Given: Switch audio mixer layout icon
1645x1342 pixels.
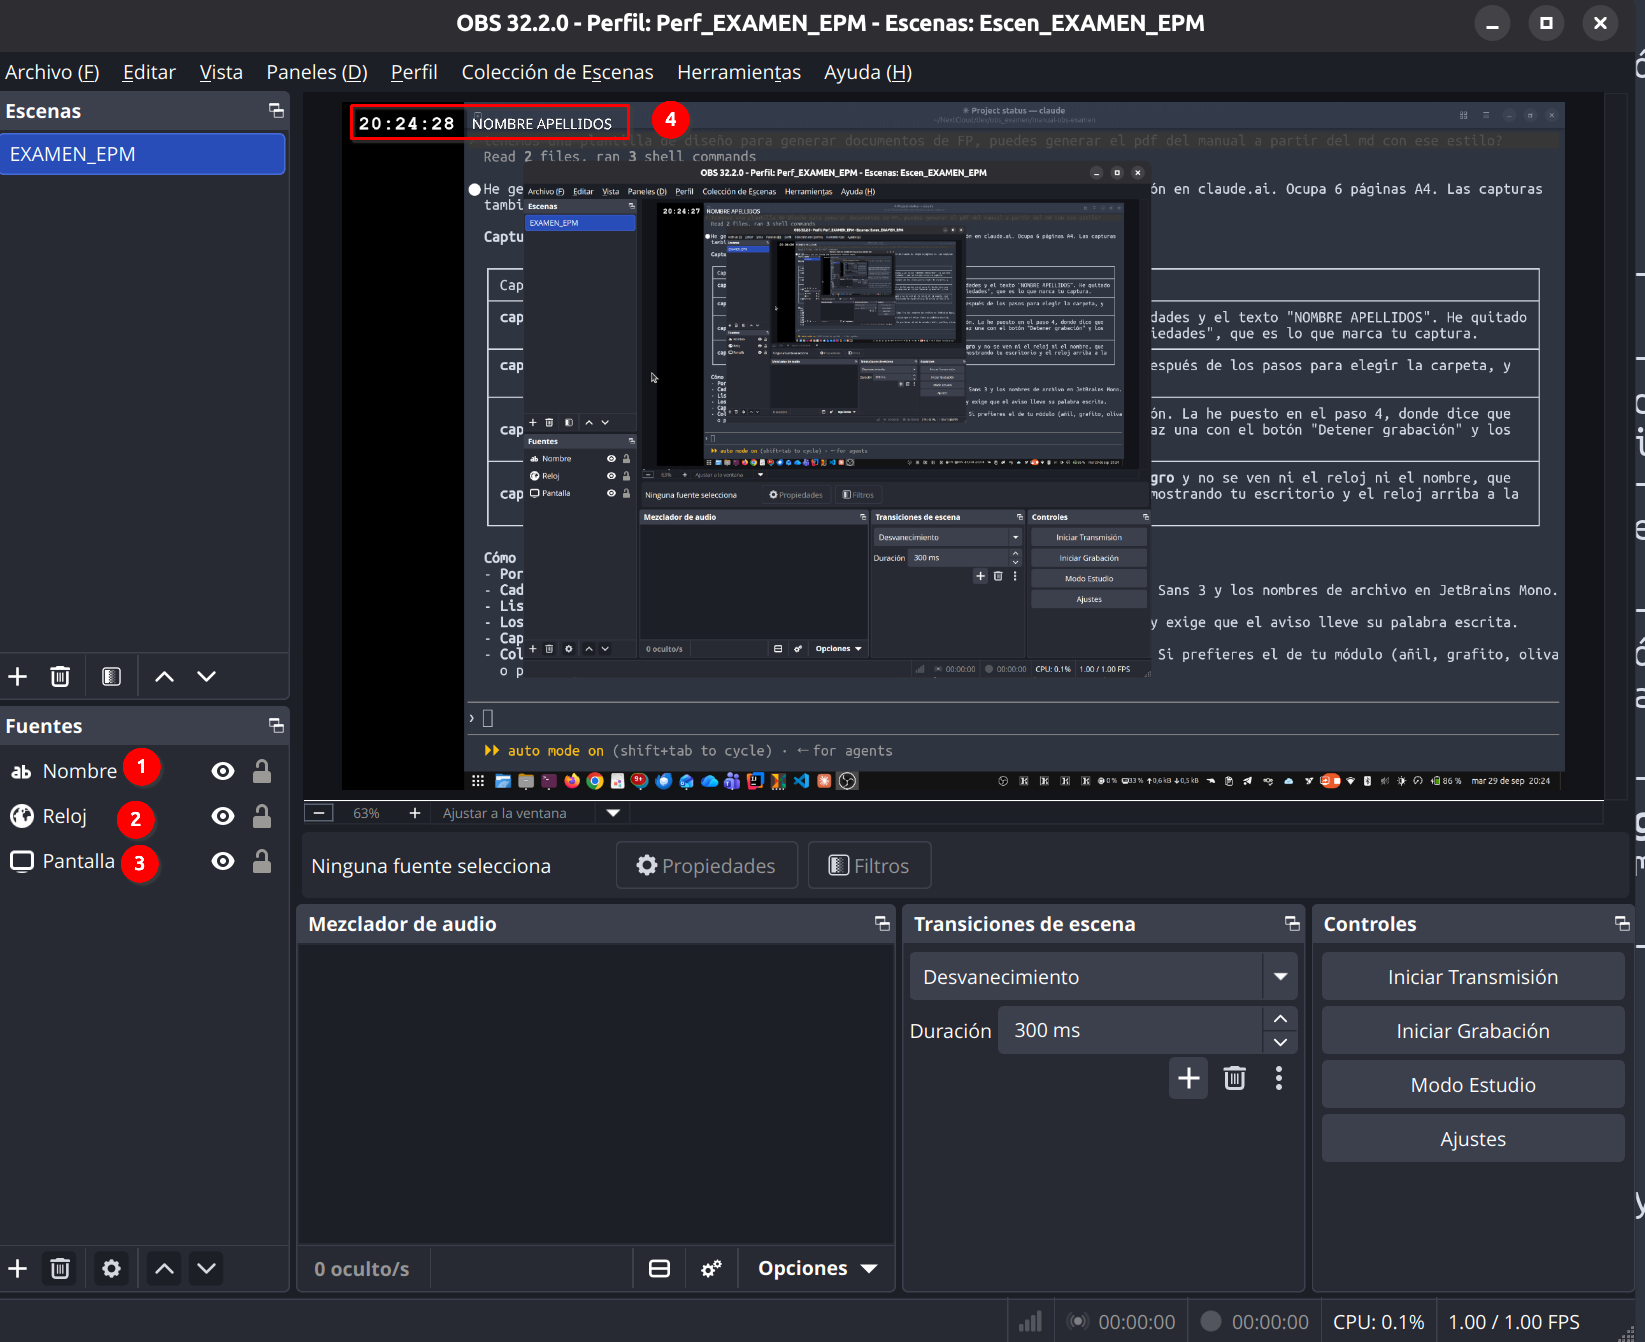Looking at the screenshot, I should (659, 1269).
